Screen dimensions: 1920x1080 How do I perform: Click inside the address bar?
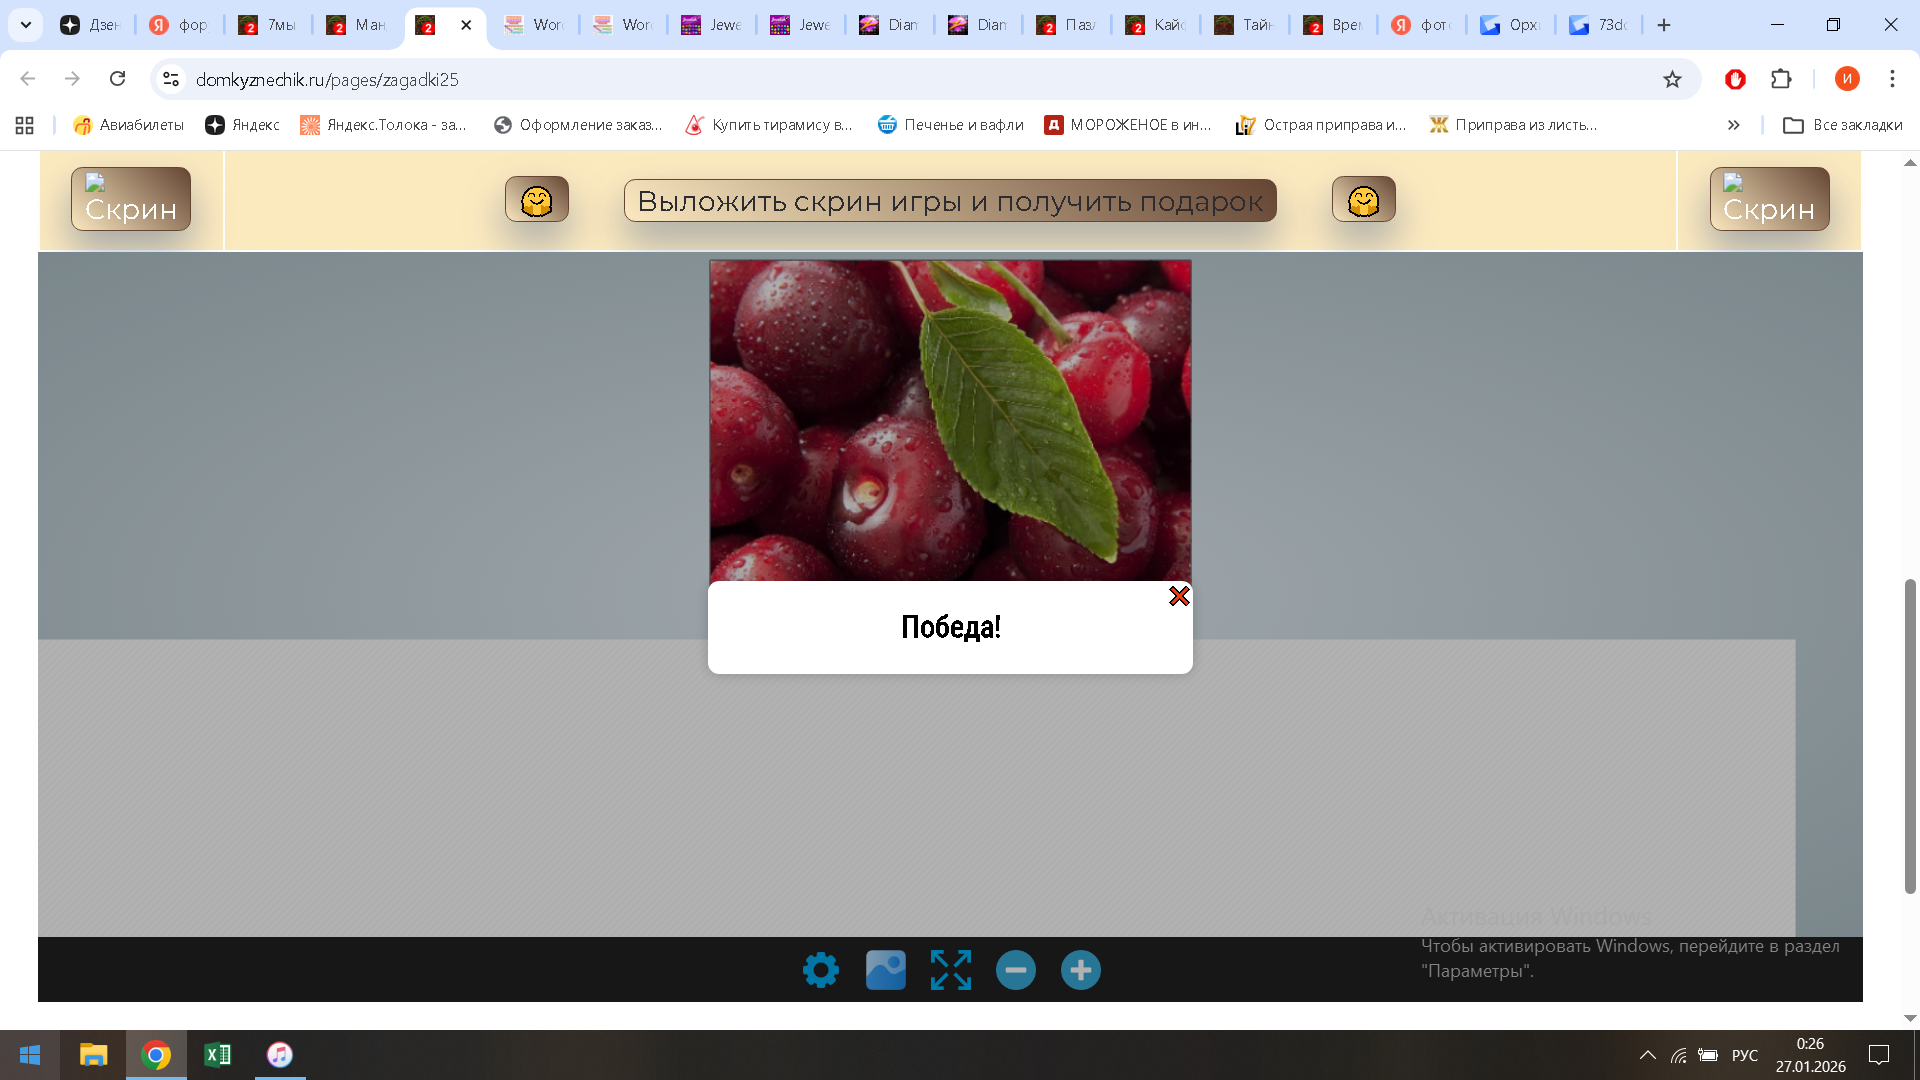click(x=600, y=79)
